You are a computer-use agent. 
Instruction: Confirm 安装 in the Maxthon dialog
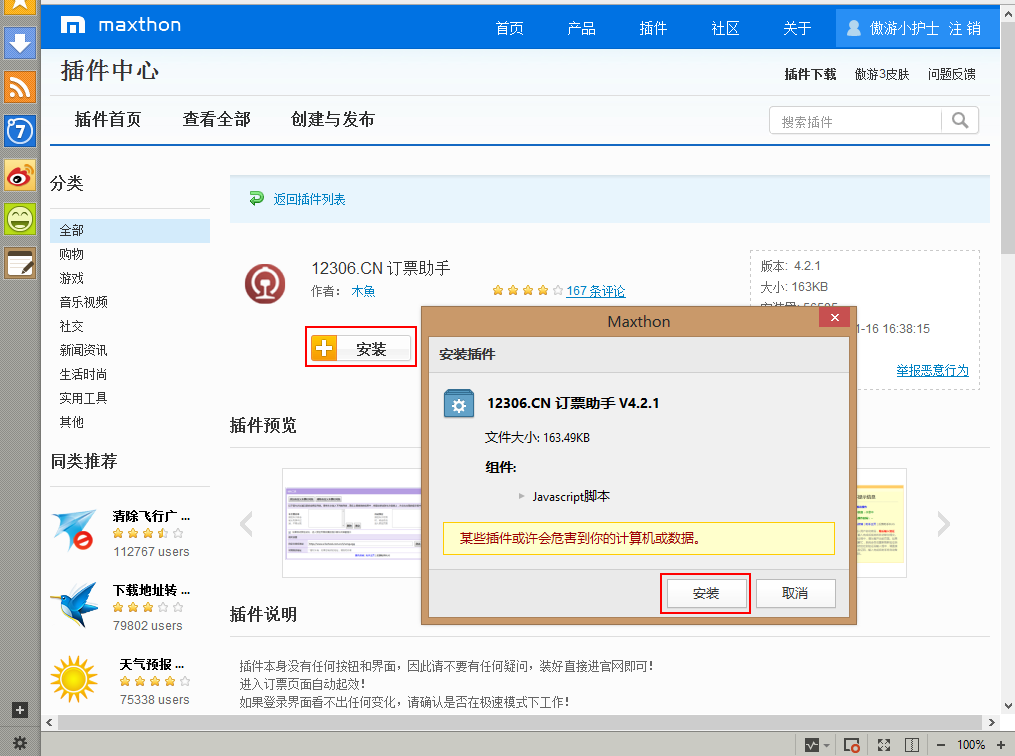point(706,594)
